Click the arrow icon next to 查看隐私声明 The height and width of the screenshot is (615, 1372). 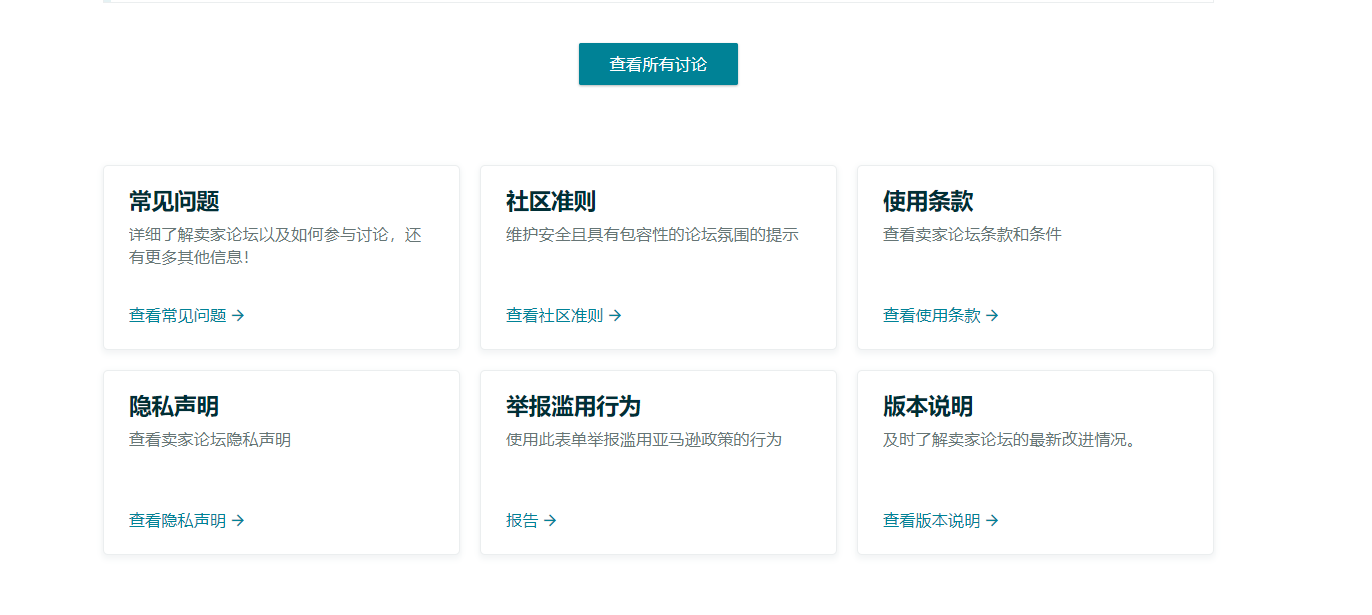[x=238, y=520]
